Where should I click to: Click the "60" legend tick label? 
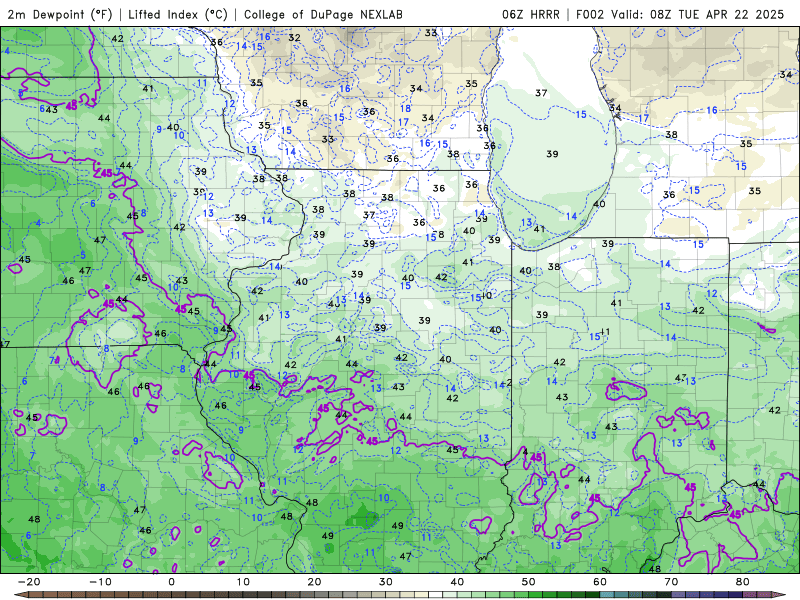[x=600, y=582]
